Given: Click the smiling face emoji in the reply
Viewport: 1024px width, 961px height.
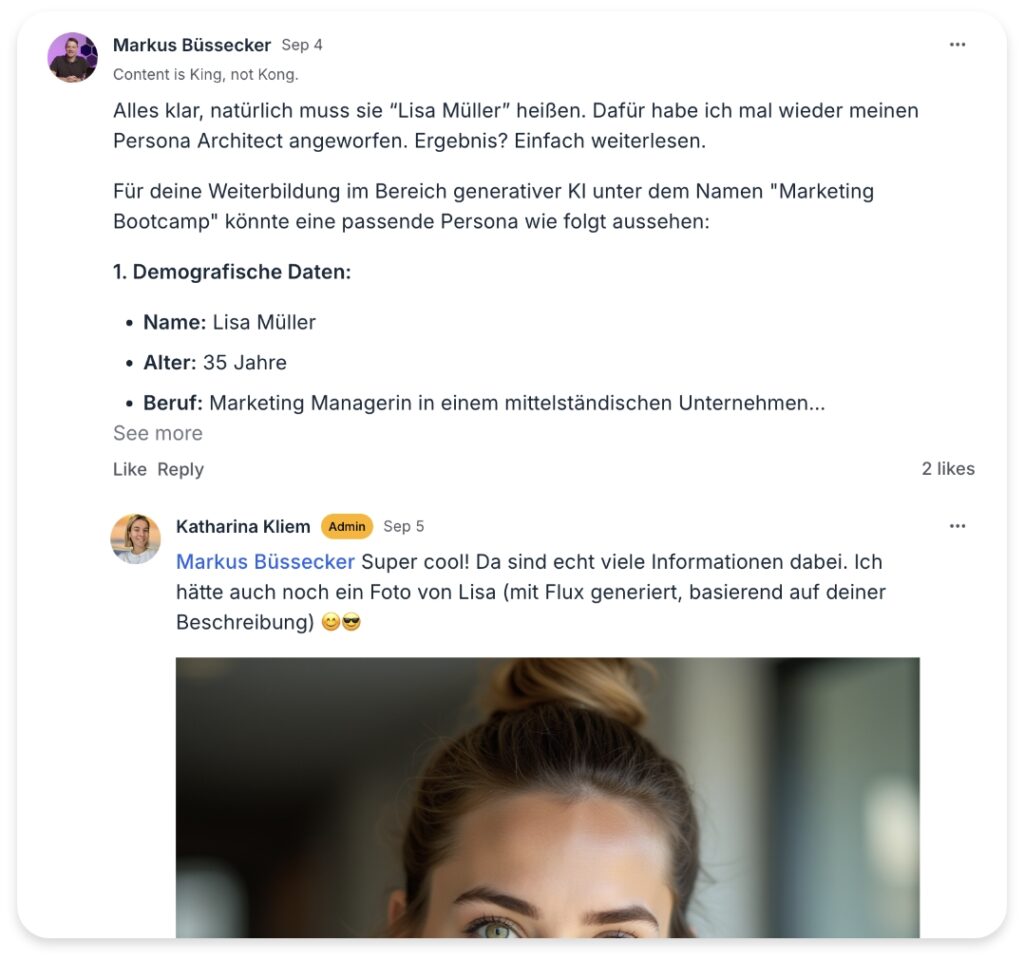Looking at the screenshot, I should [x=331, y=622].
